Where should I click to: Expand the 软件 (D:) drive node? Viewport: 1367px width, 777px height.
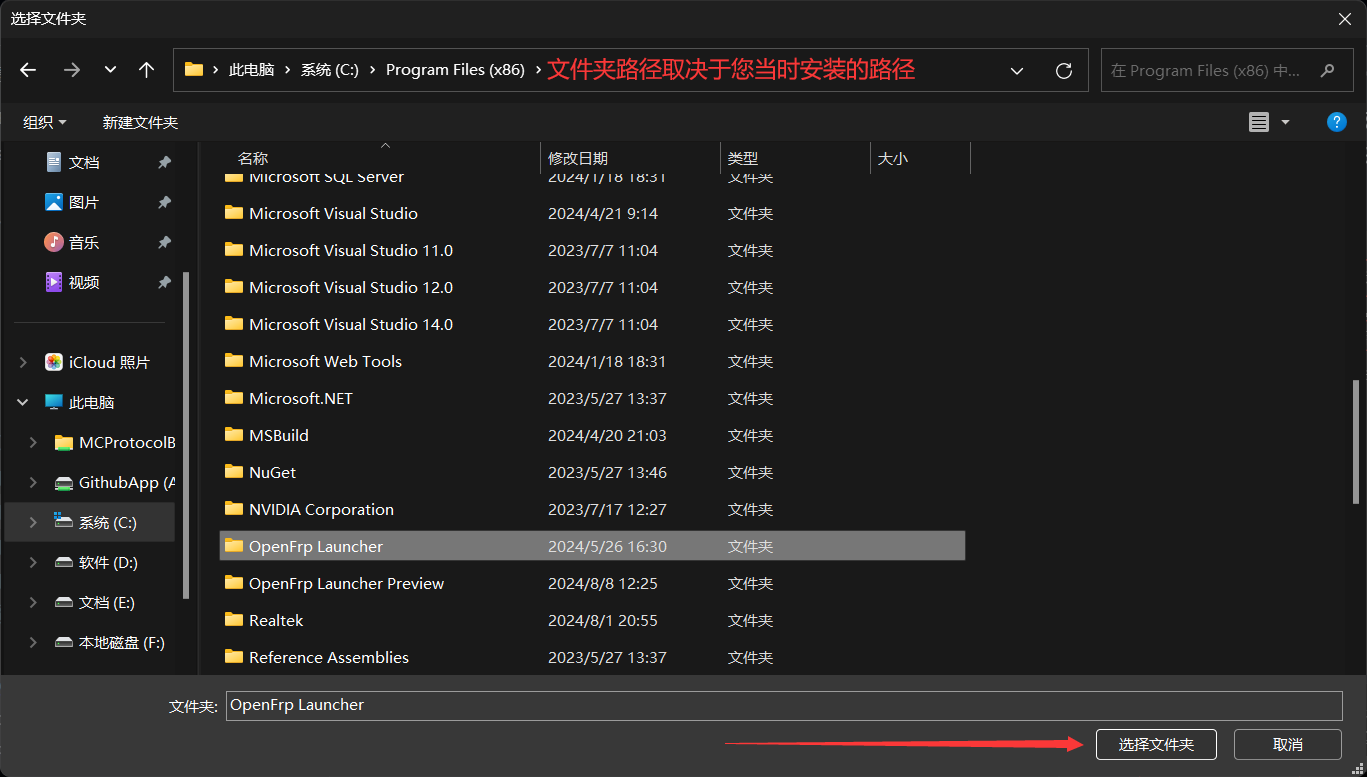(x=33, y=562)
